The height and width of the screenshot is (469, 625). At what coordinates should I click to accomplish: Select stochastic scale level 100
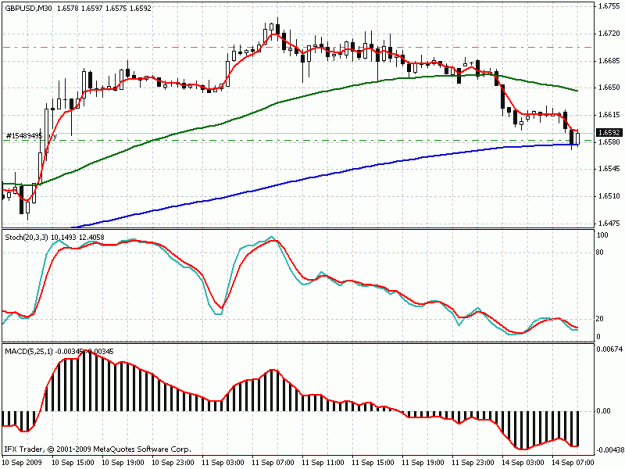click(x=603, y=235)
